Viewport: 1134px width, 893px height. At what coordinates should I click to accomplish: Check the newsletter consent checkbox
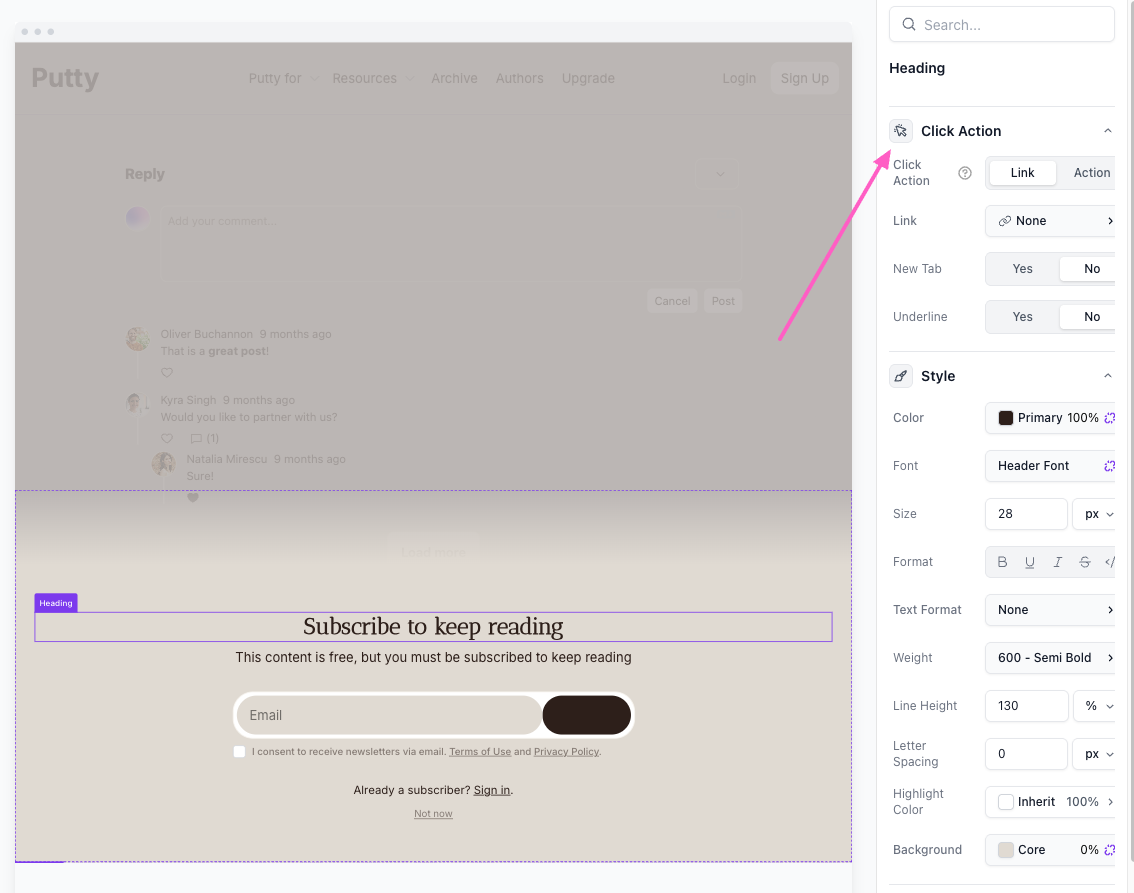click(x=239, y=751)
